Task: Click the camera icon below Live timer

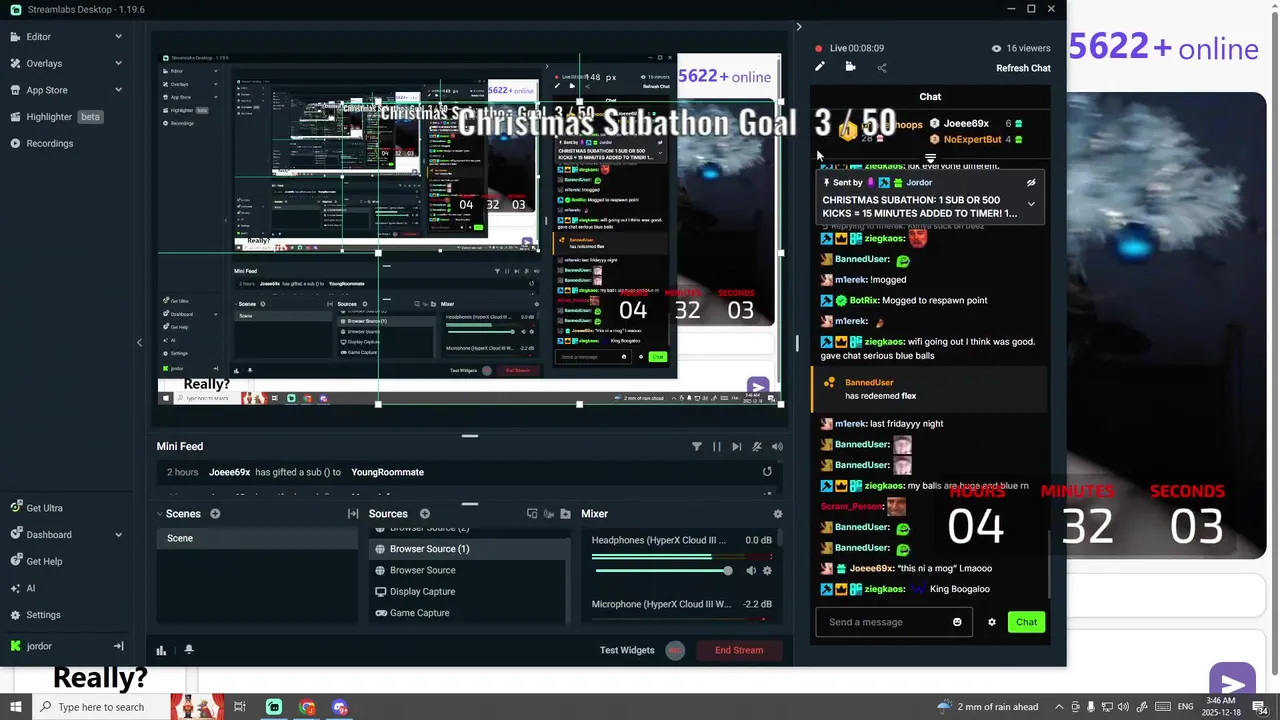Action: coord(850,67)
